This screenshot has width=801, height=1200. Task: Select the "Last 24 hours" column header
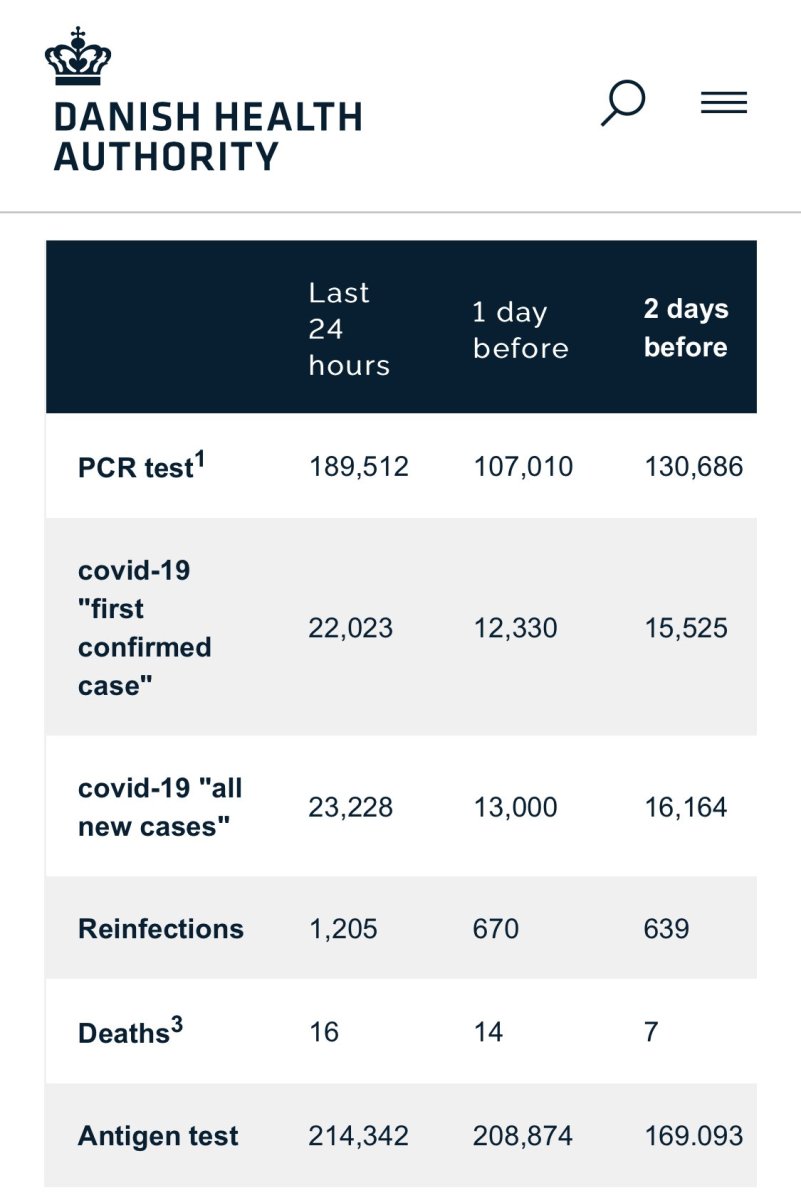click(349, 328)
